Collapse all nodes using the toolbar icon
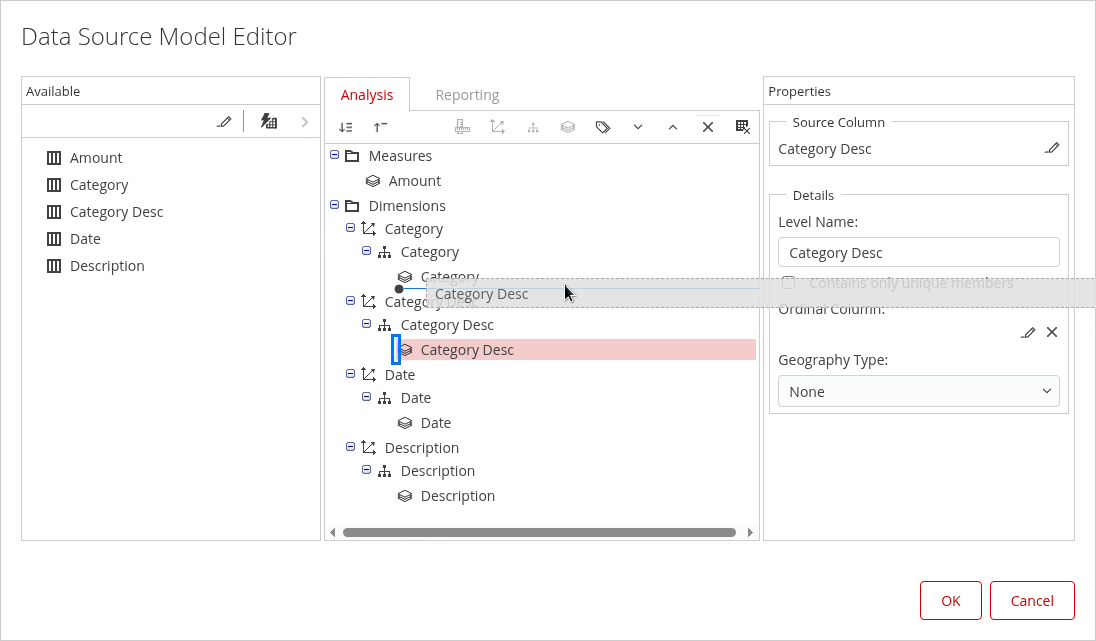The width and height of the screenshot is (1096, 641). (380, 127)
